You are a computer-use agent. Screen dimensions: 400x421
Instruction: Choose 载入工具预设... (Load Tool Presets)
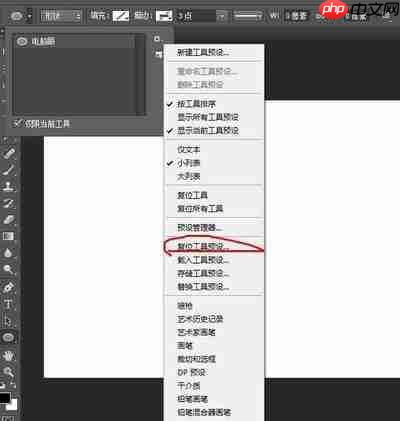(214, 260)
